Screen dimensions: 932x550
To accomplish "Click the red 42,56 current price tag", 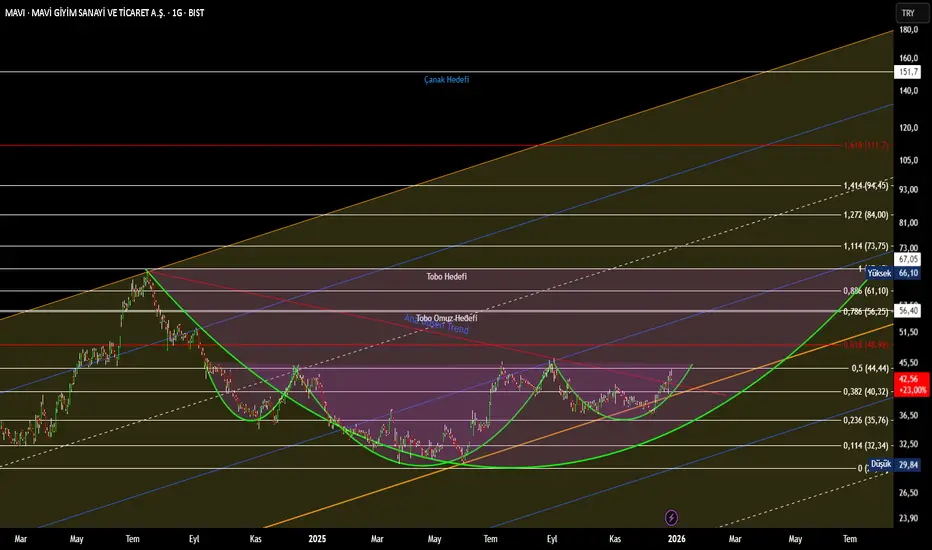I will click(911, 379).
